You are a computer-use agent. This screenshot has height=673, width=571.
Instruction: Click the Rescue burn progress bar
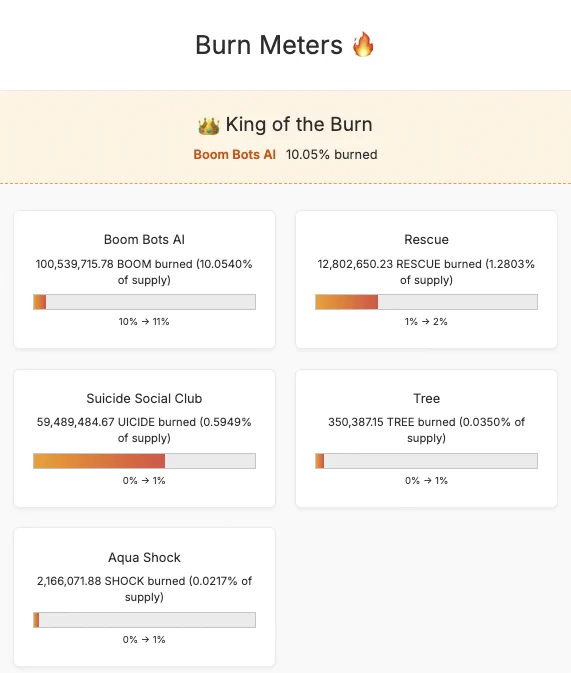pyautogui.click(x=426, y=302)
